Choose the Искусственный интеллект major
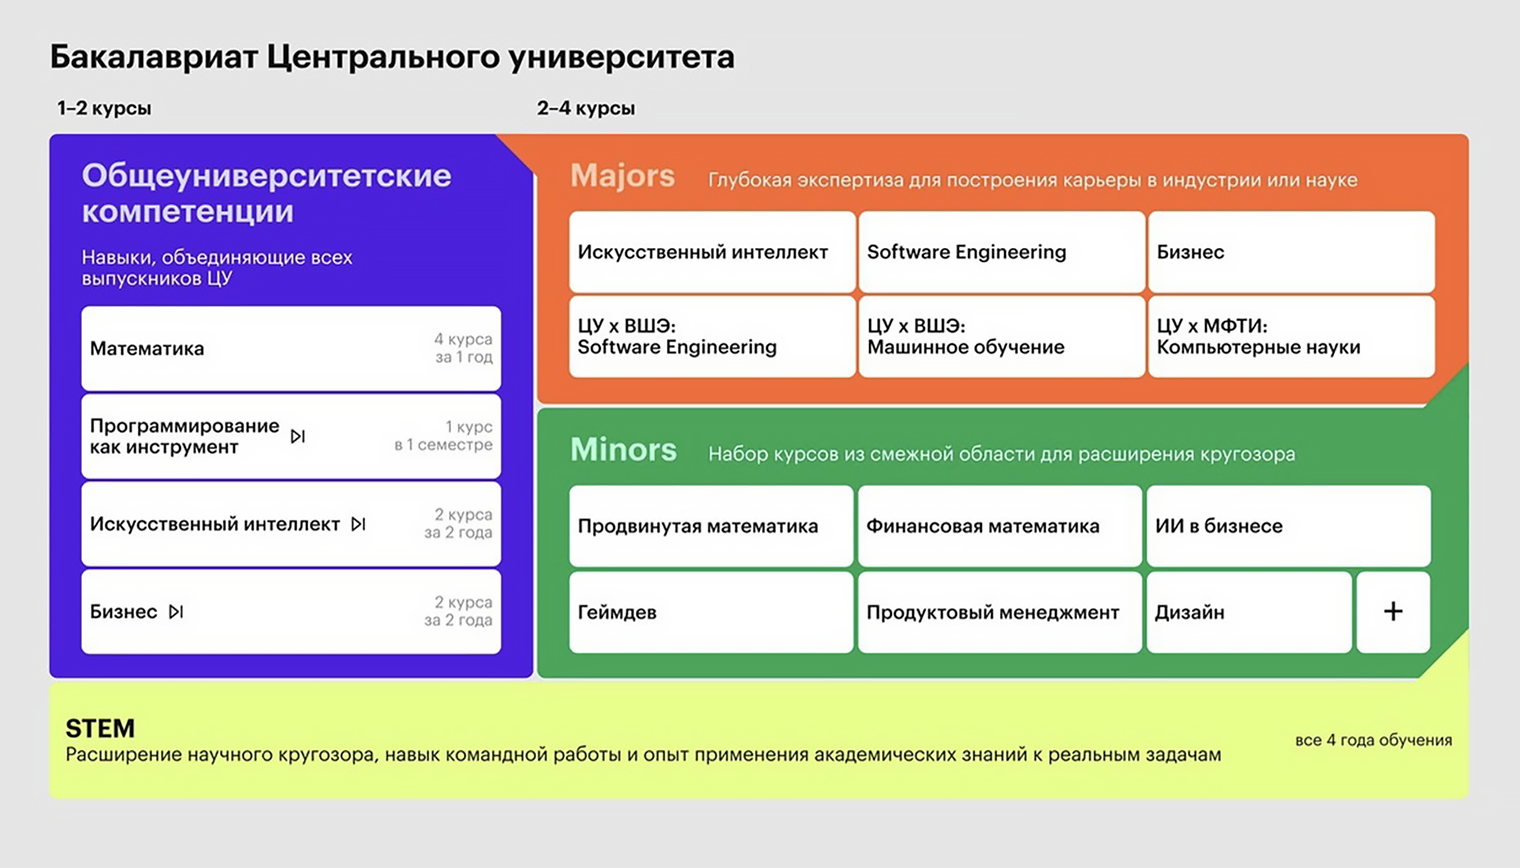 pyautogui.click(x=712, y=252)
